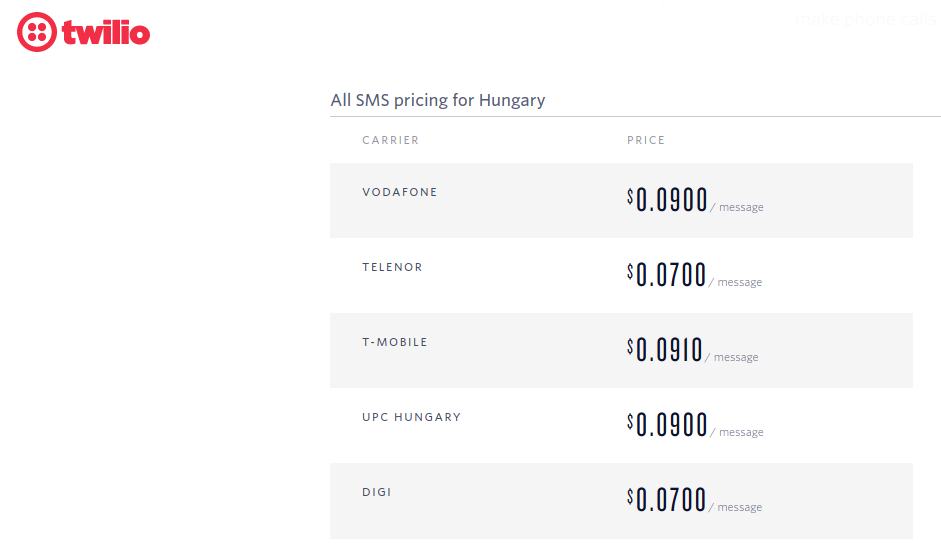Click '/ message' label beside Digi price

[735, 507]
